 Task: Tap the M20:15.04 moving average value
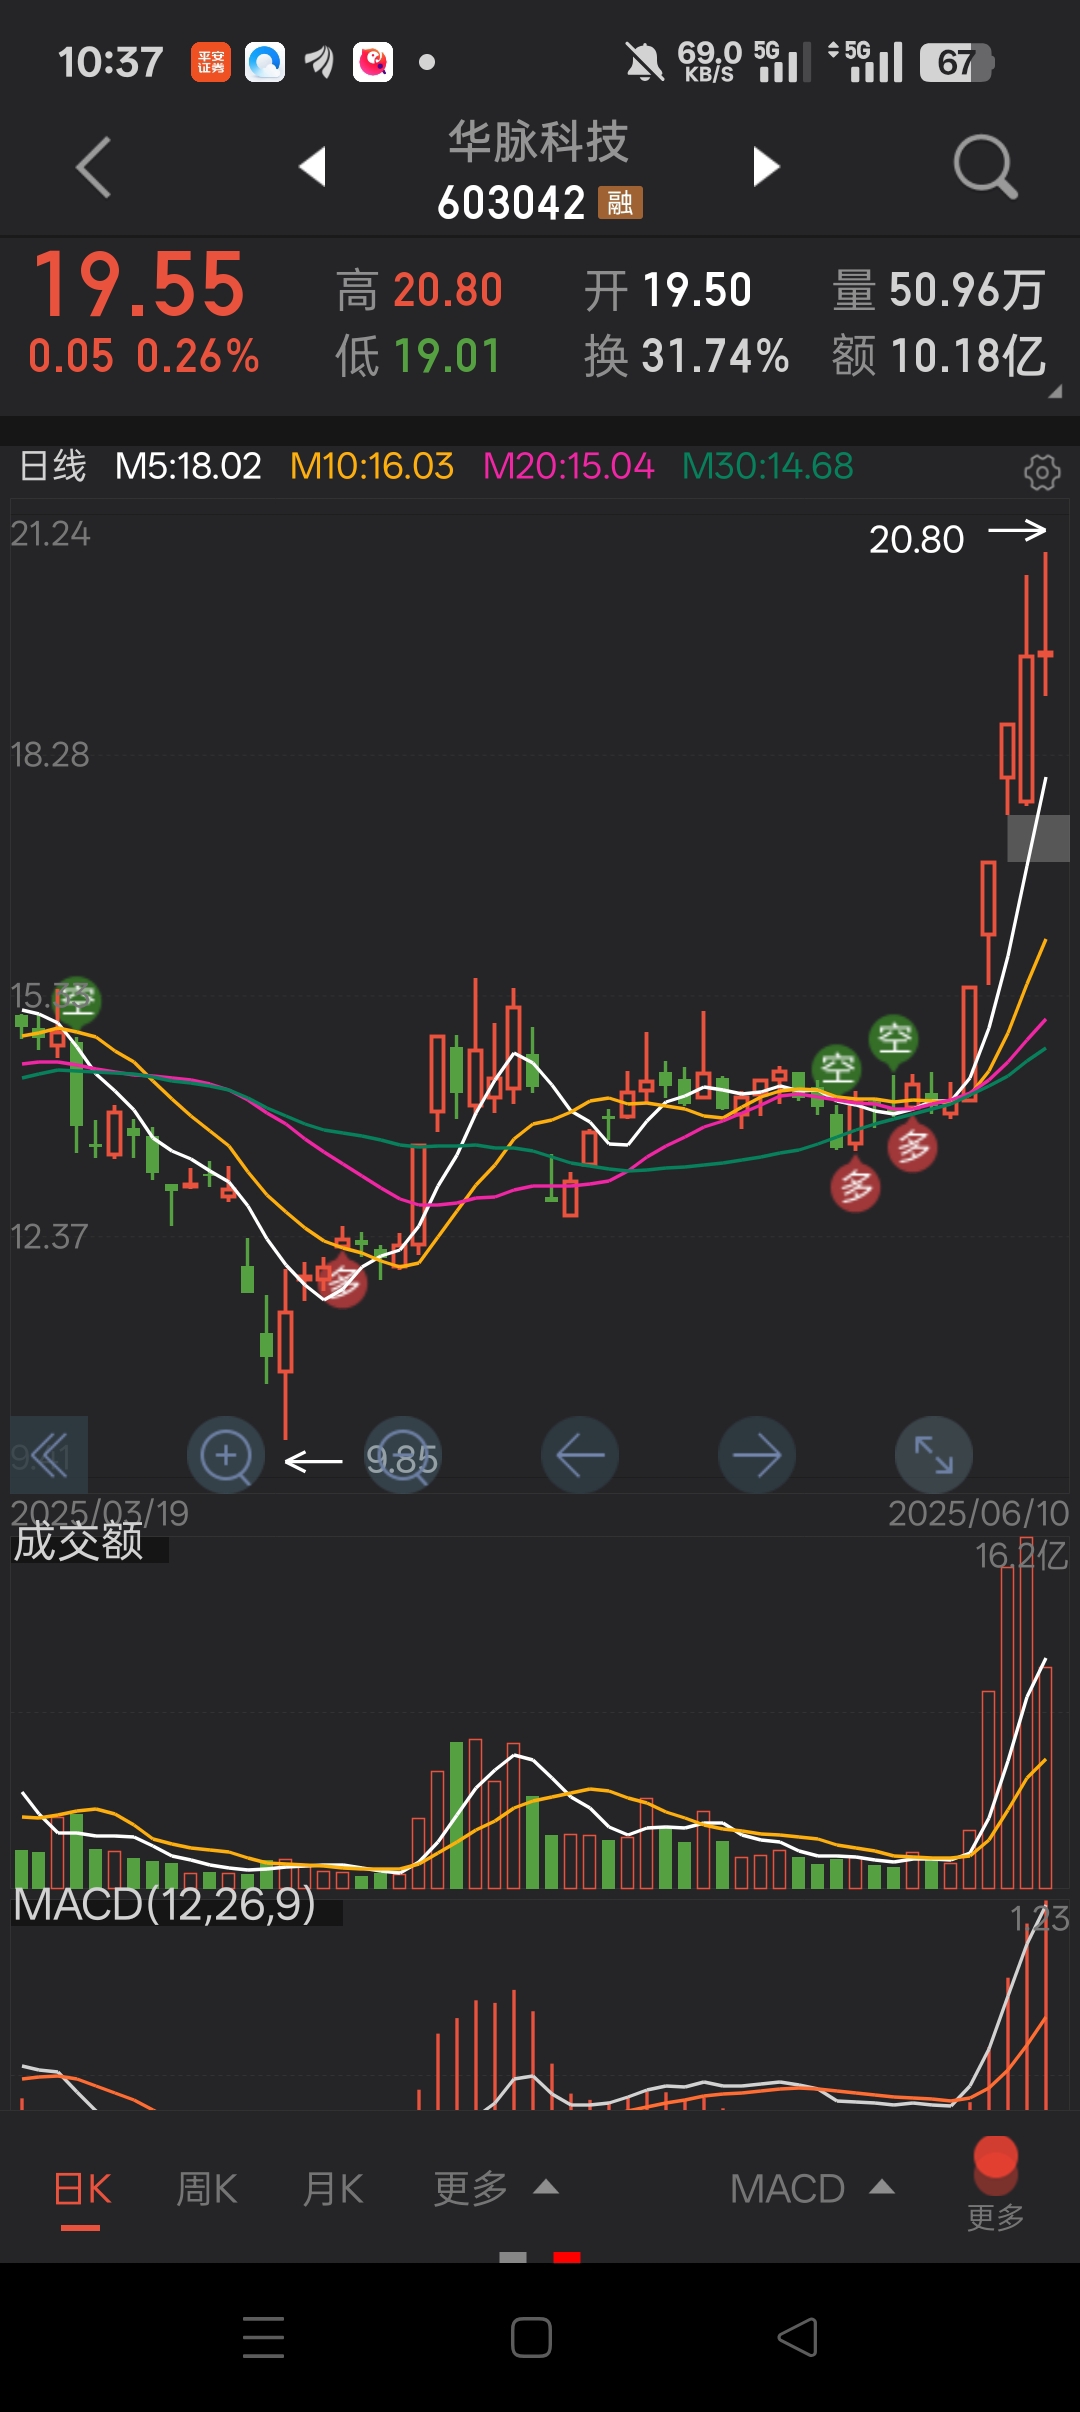point(568,466)
